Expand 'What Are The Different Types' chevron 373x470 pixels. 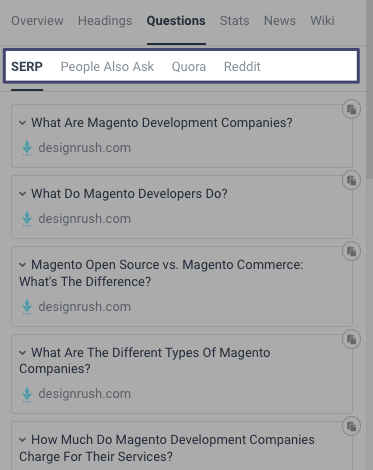coord(23,353)
